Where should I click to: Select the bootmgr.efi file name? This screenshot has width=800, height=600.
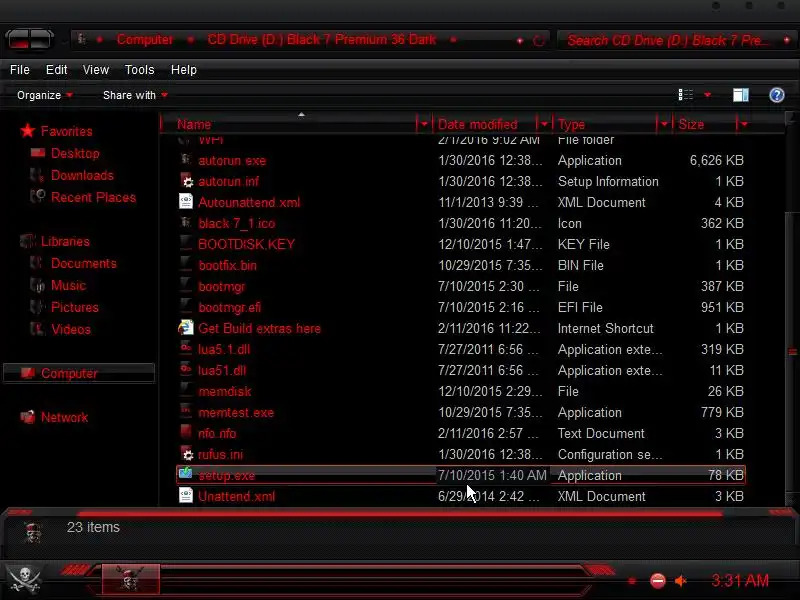click(x=230, y=307)
